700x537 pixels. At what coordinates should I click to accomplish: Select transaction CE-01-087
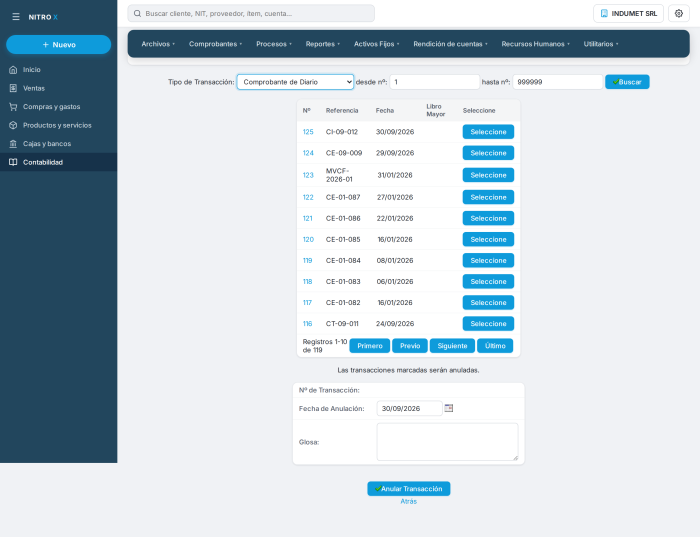pos(488,197)
